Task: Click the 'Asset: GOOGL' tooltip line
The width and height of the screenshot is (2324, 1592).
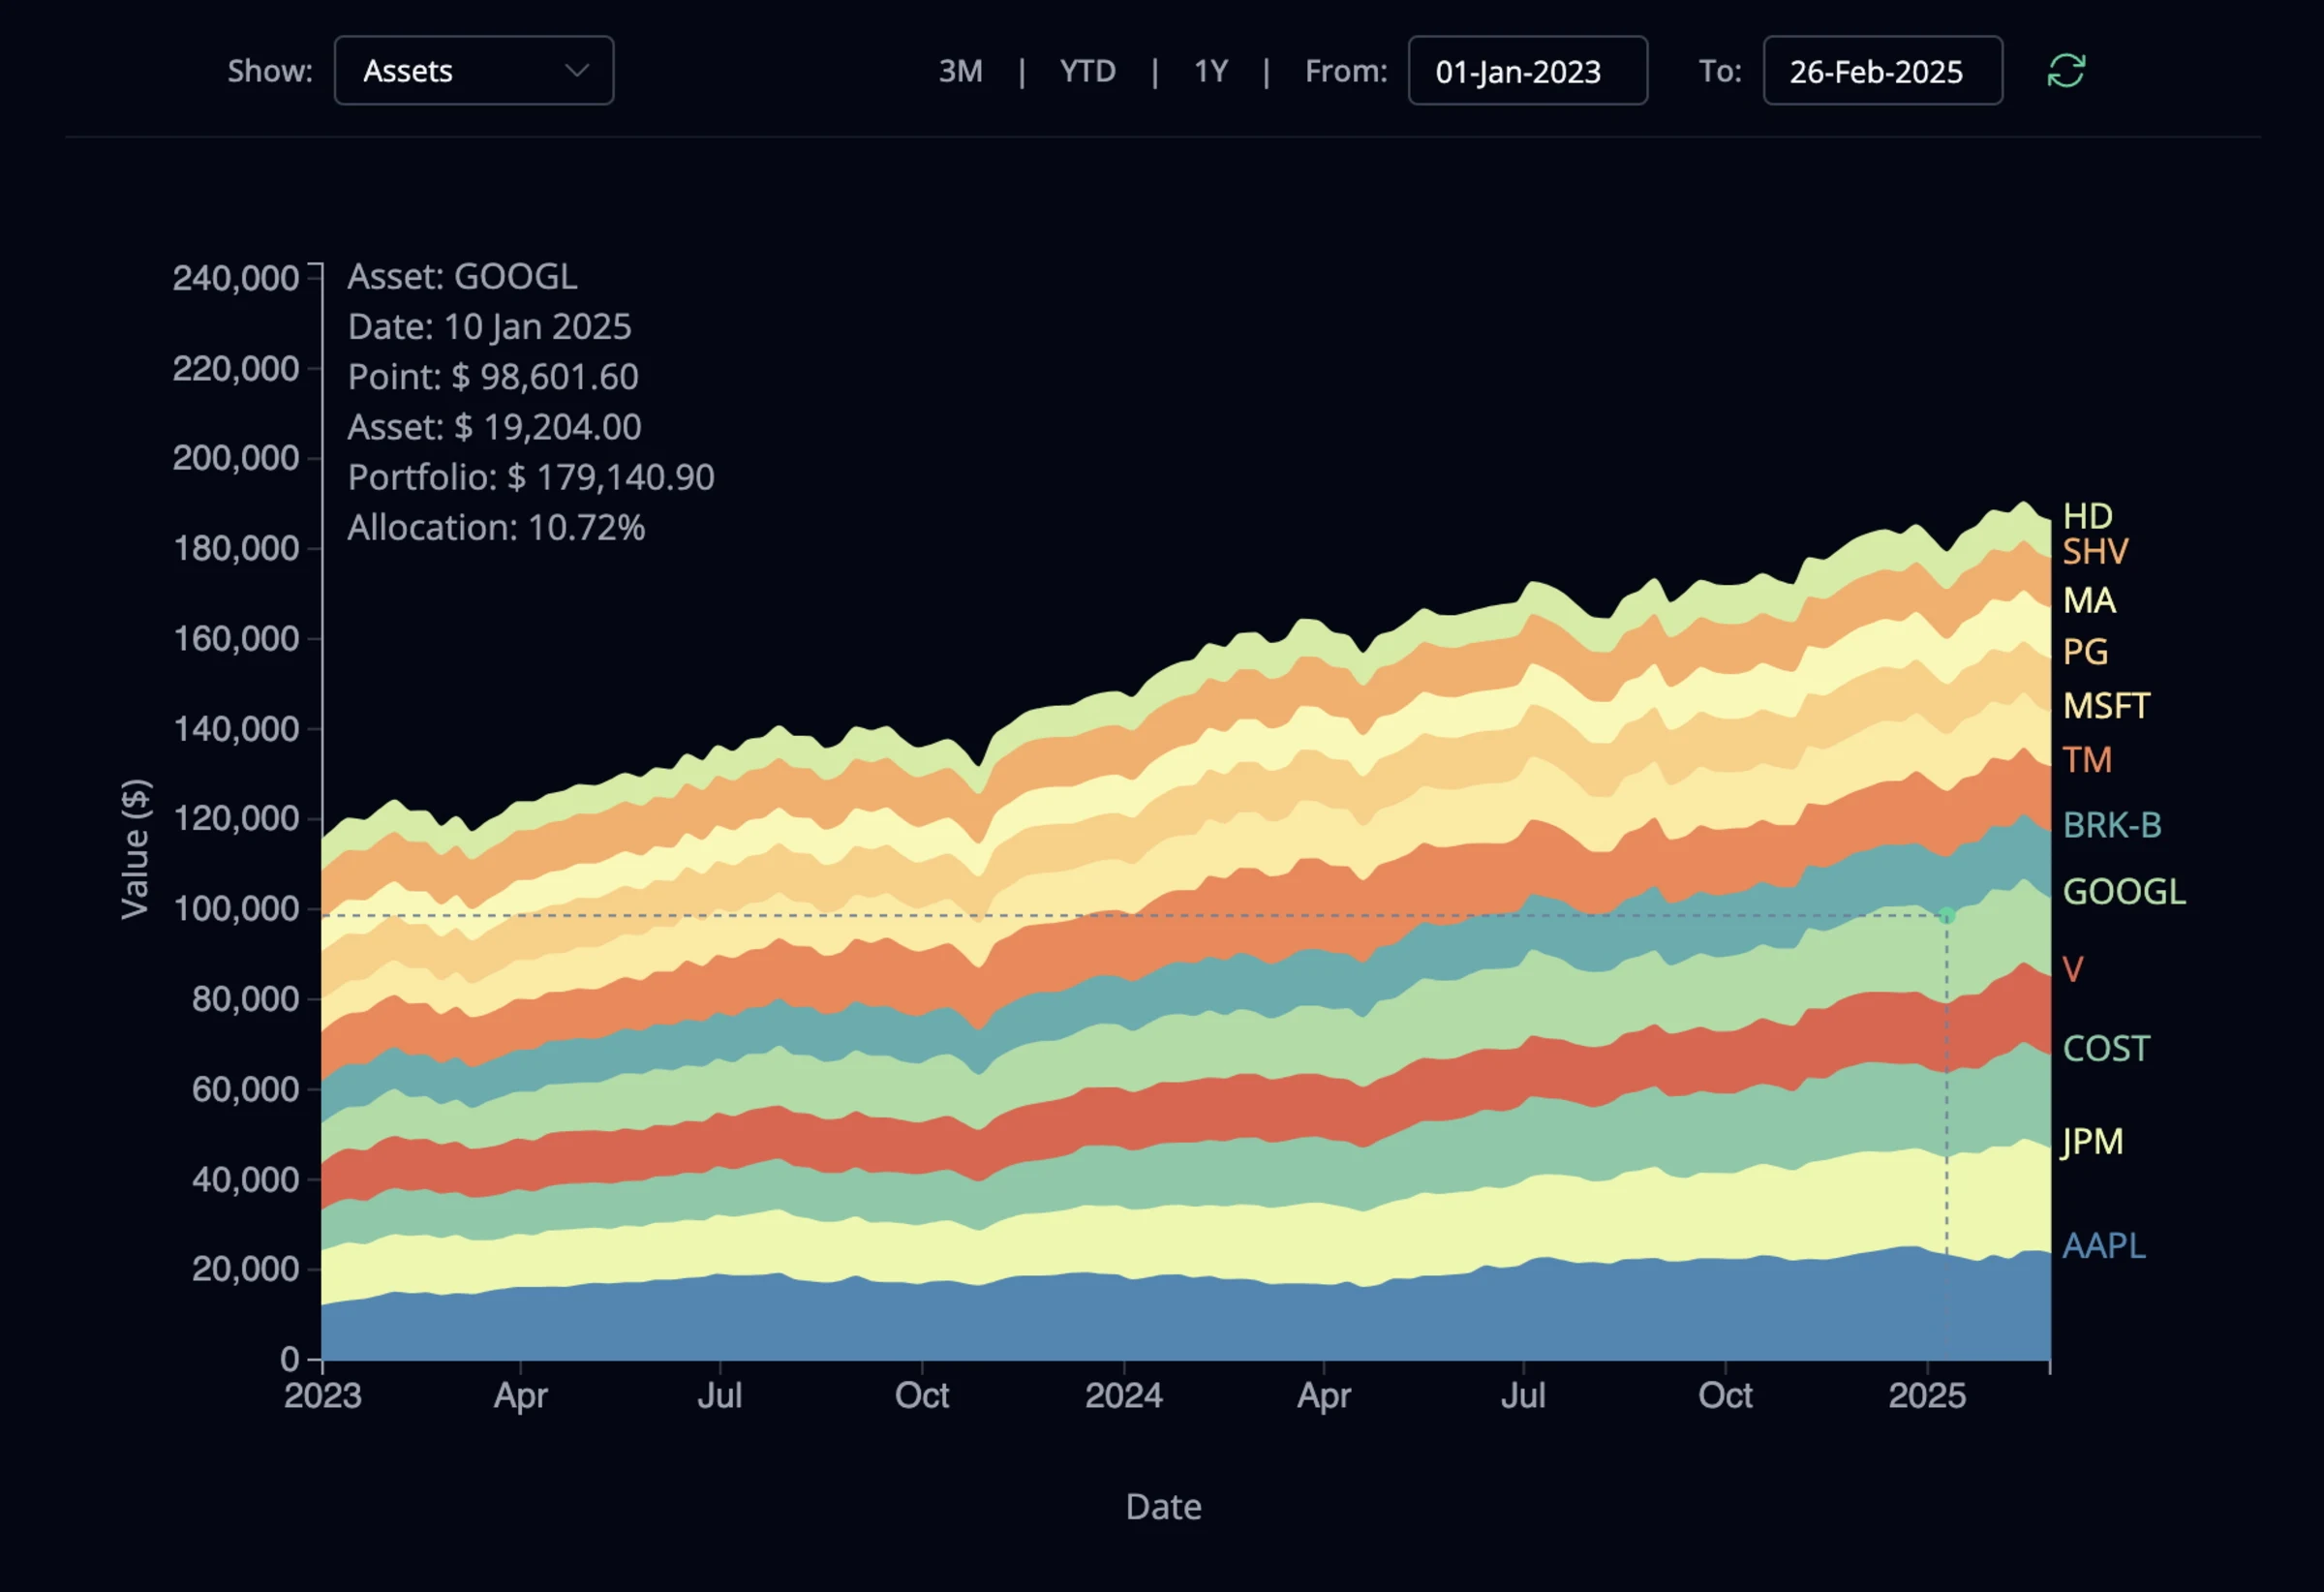Action: tap(462, 277)
